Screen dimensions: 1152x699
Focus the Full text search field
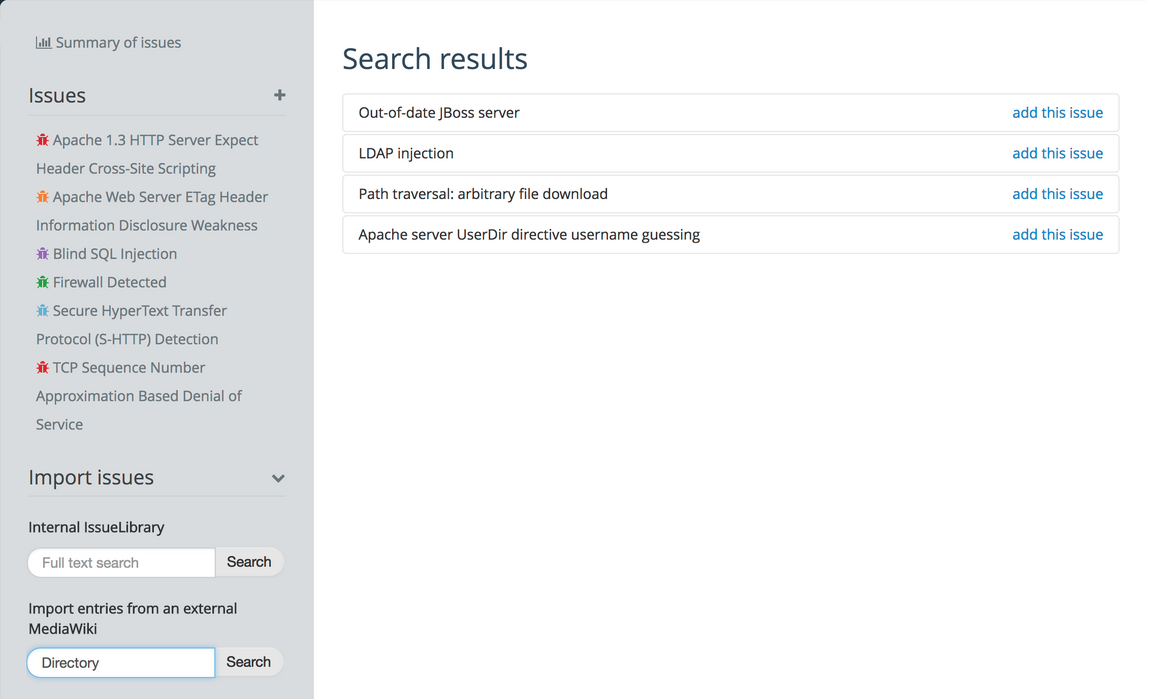tap(121, 562)
